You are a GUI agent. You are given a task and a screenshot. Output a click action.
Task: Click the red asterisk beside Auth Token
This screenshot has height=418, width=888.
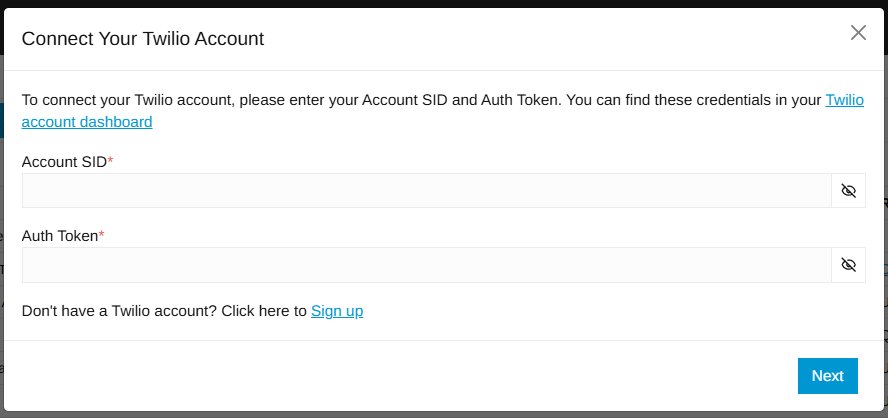[102, 234]
